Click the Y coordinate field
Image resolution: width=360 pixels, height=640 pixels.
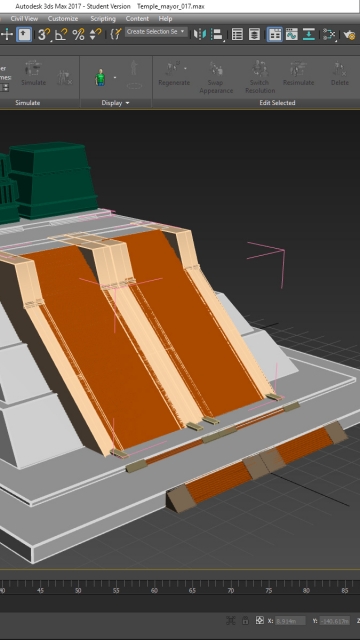pos(334,621)
